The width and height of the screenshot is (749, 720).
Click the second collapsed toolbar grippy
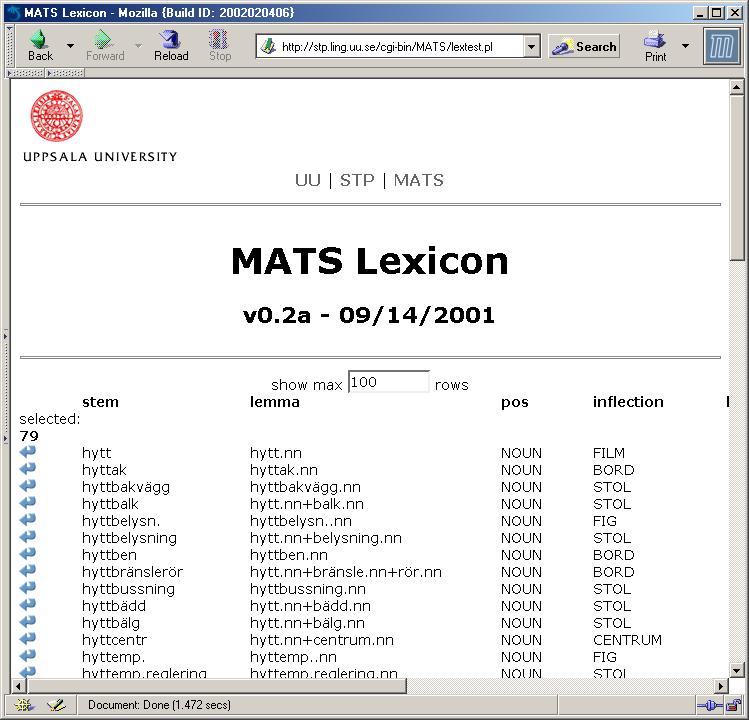click(65, 73)
